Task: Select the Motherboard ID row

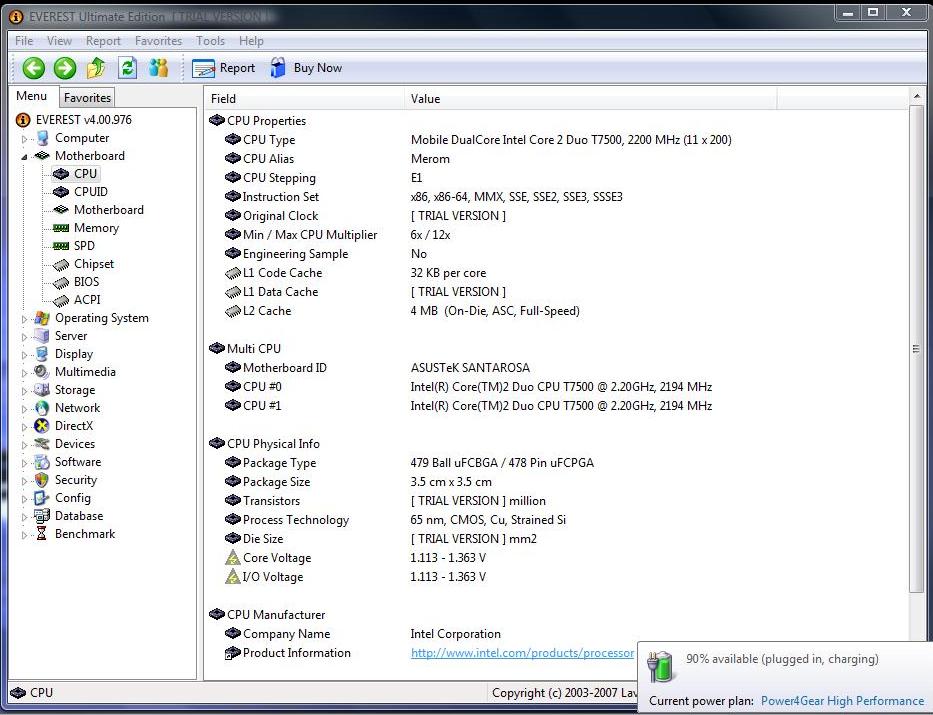Action: click(377, 368)
